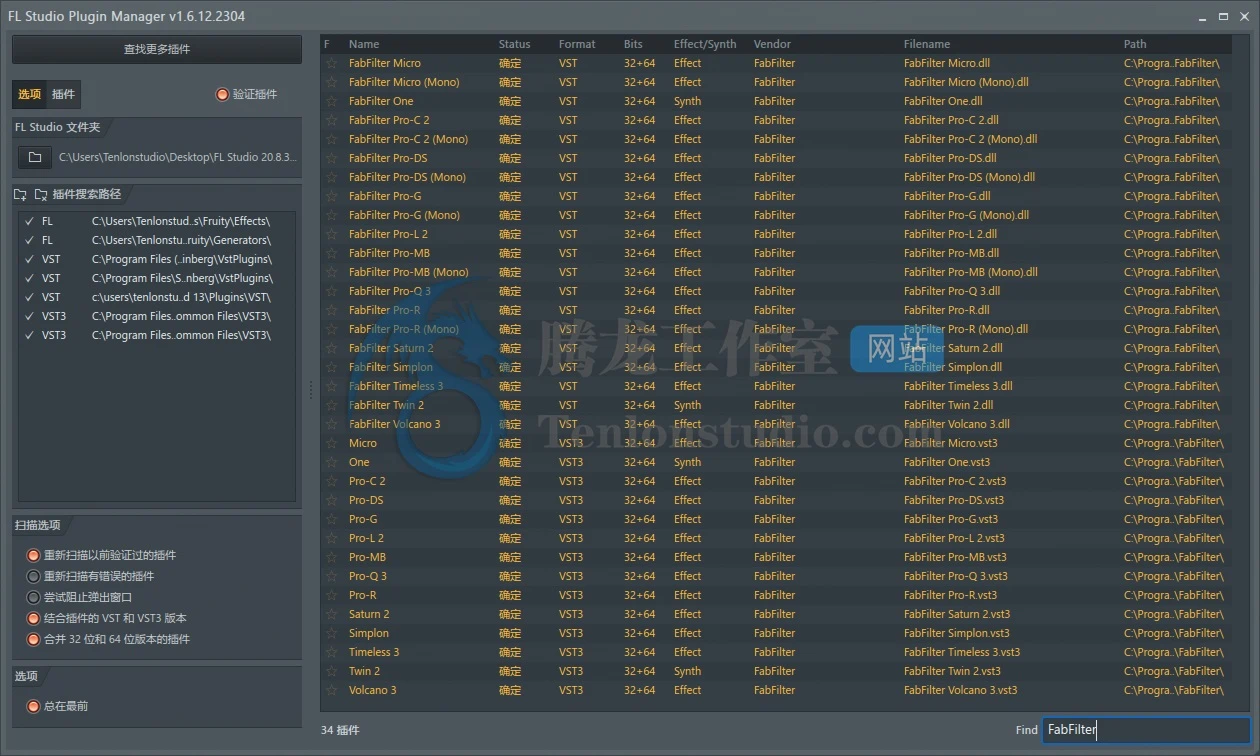Click the add plugin search path icon
Image resolution: width=1260 pixels, height=756 pixels.
20,194
